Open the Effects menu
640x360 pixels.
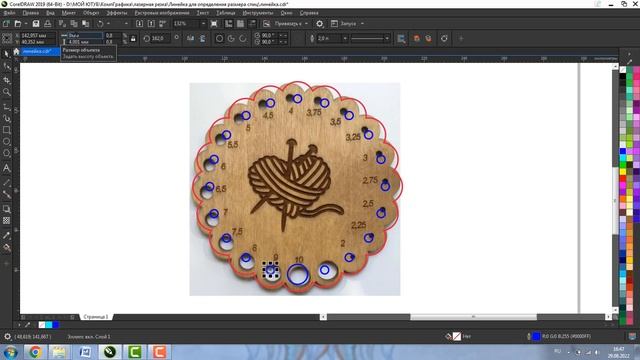[x=117, y=13]
